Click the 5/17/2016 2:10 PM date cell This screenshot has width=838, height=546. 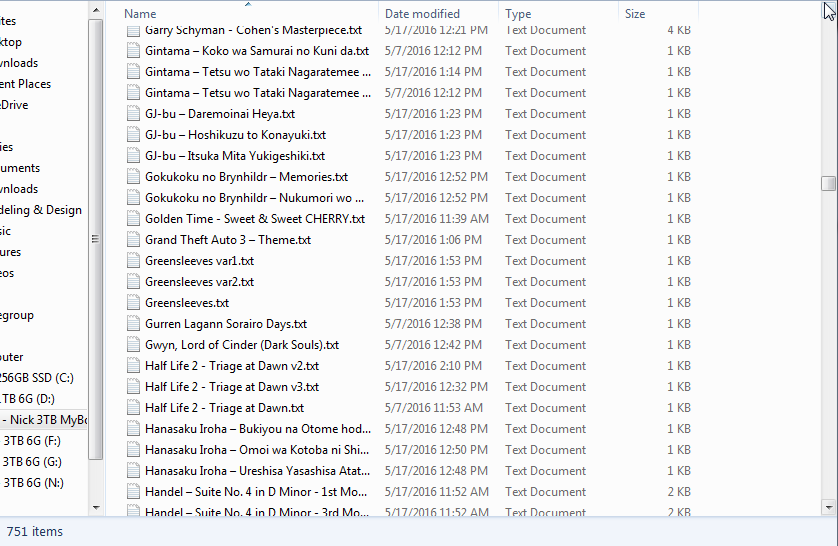point(433,366)
